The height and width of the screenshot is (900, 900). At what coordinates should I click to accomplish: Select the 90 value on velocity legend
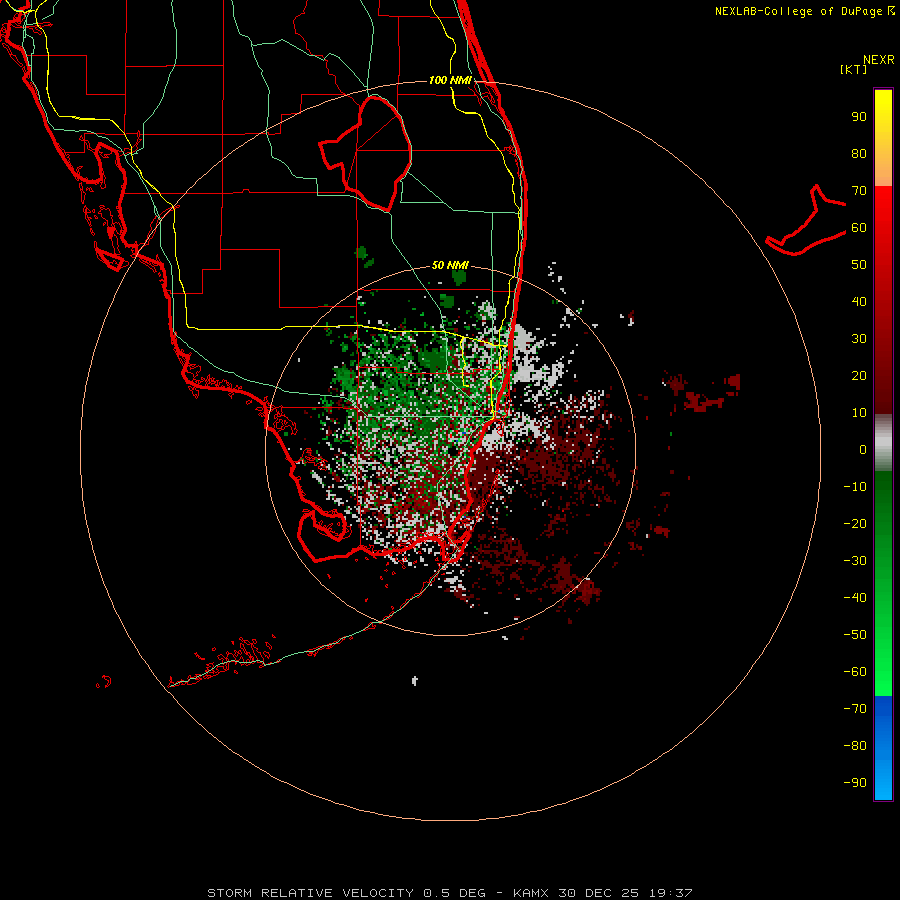point(859,117)
